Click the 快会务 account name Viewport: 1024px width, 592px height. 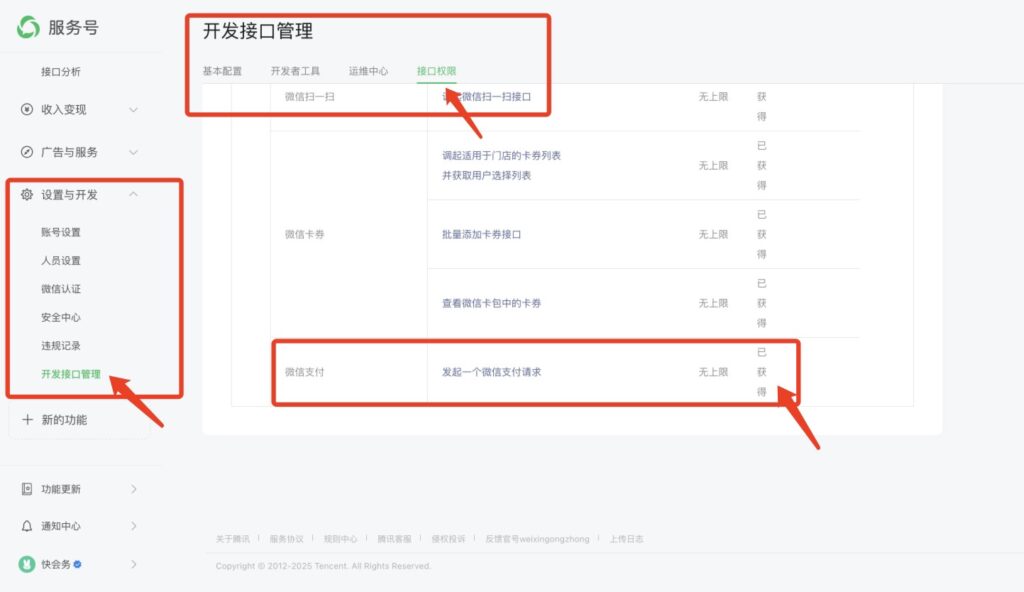tap(56, 564)
